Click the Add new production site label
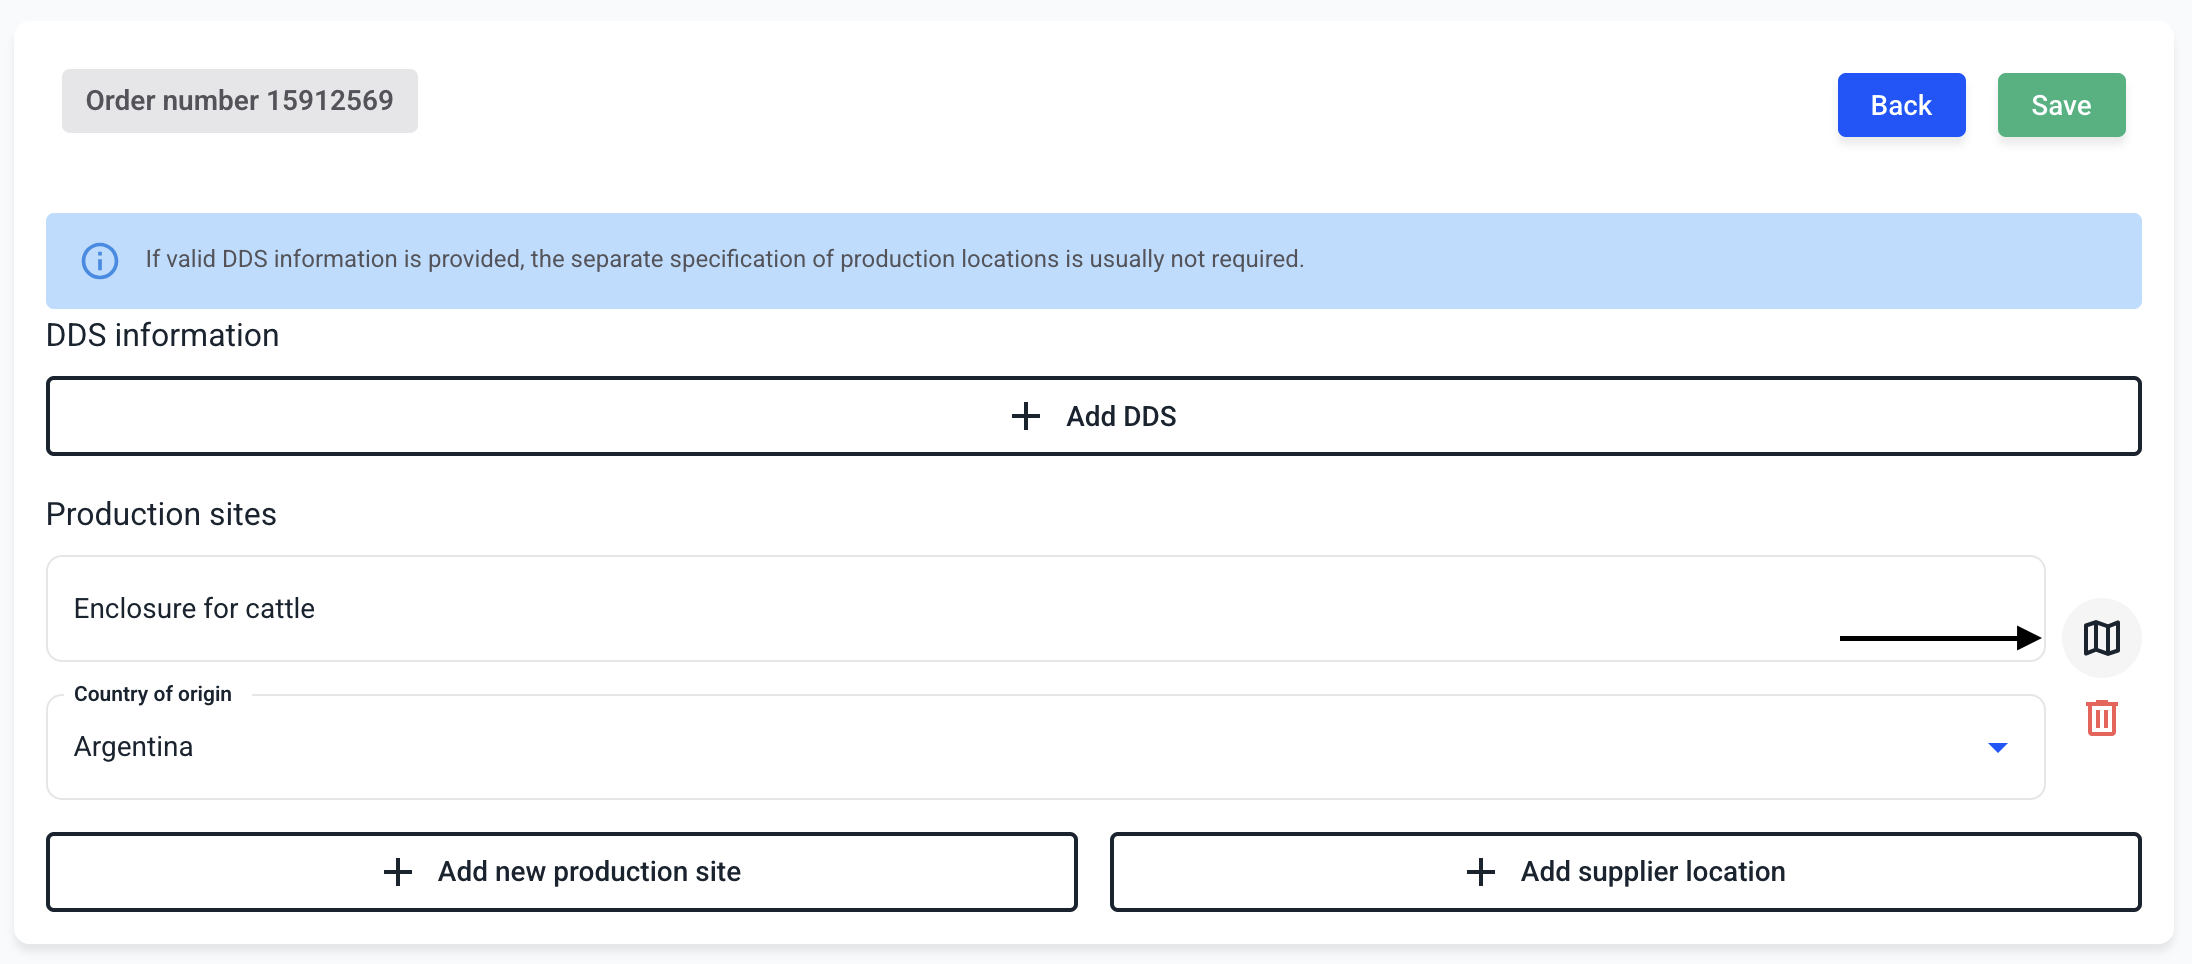The width and height of the screenshot is (2192, 964). [x=589, y=872]
